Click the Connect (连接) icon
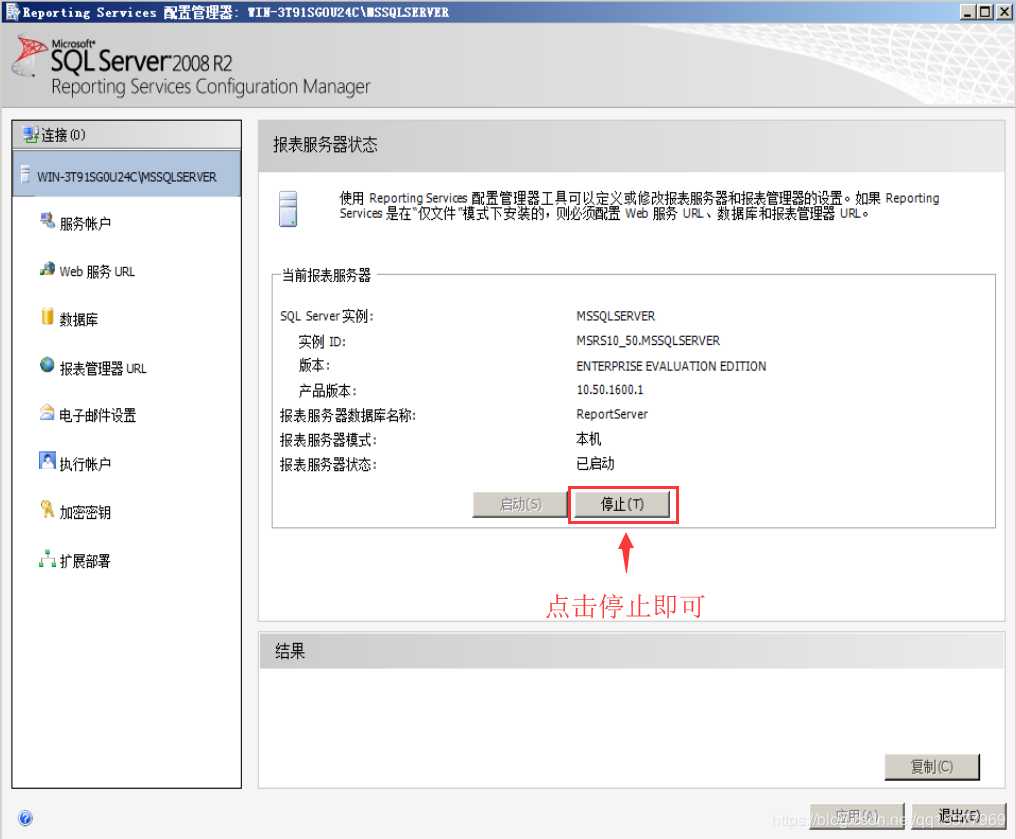The height and width of the screenshot is (839, 1016). pos(30,135)
